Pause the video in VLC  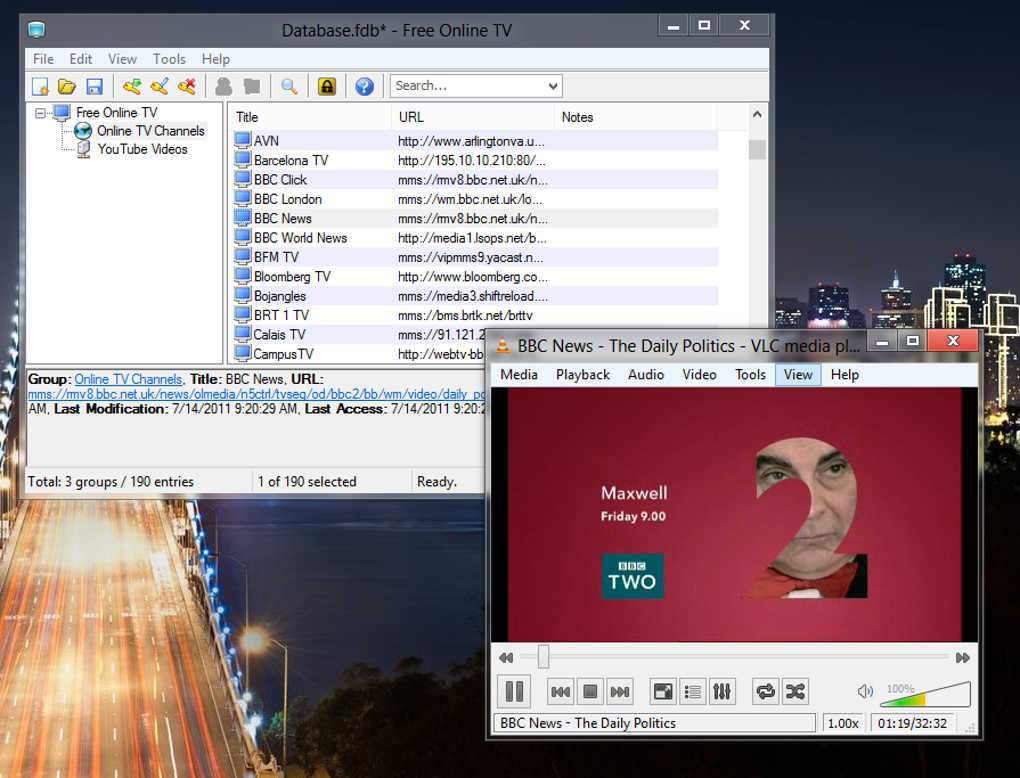[514, 691]
